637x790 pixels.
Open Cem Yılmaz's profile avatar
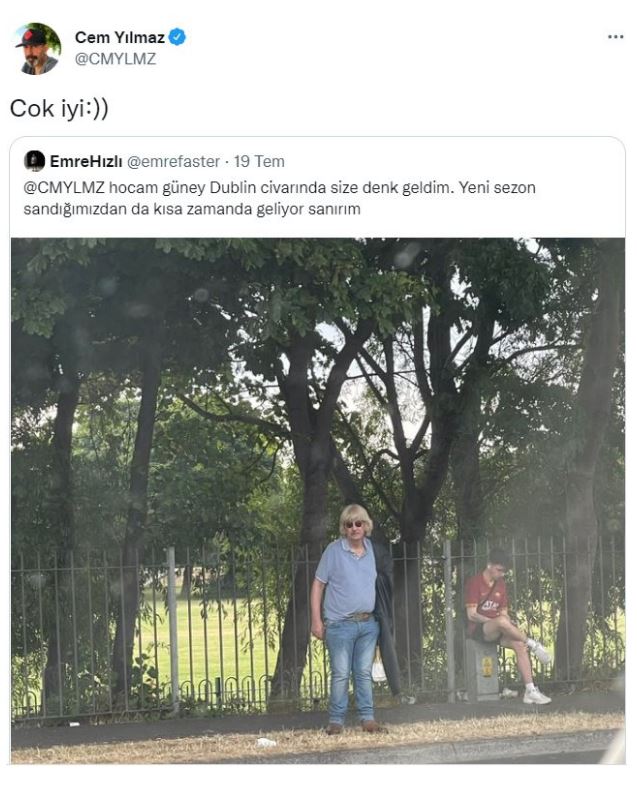[x=38, y=48]
